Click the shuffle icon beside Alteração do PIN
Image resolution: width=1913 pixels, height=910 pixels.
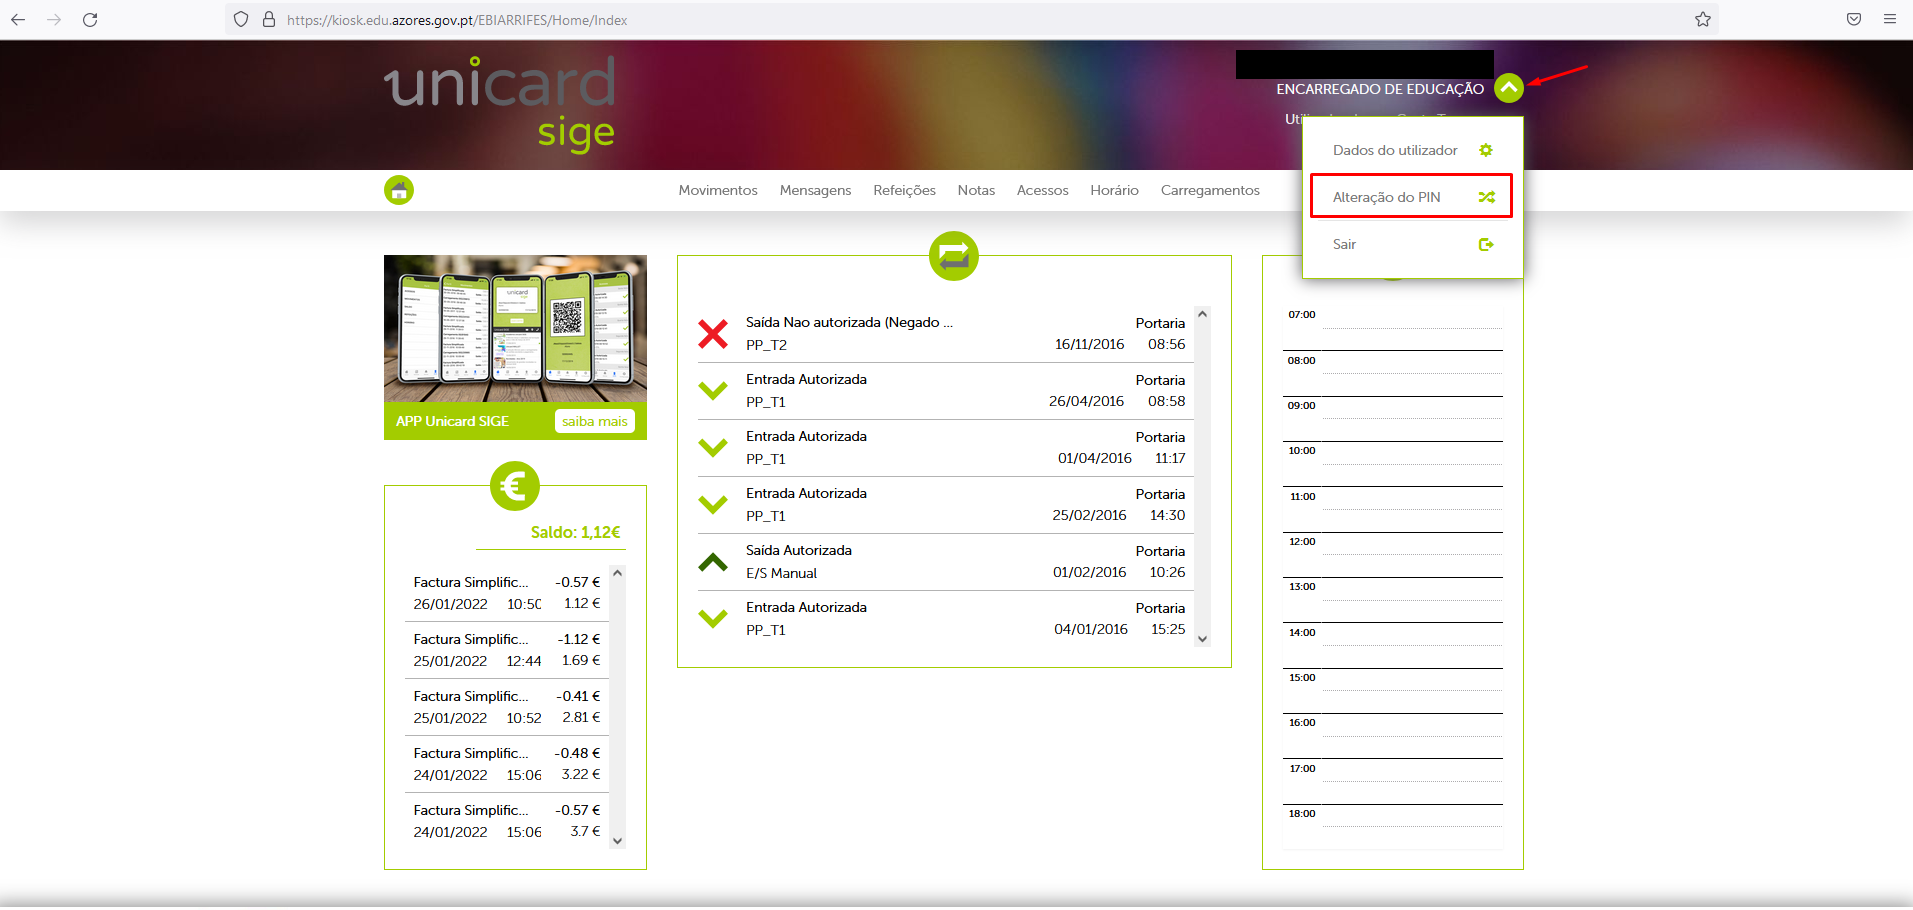pyautogui.click(x=1486, y=197)
